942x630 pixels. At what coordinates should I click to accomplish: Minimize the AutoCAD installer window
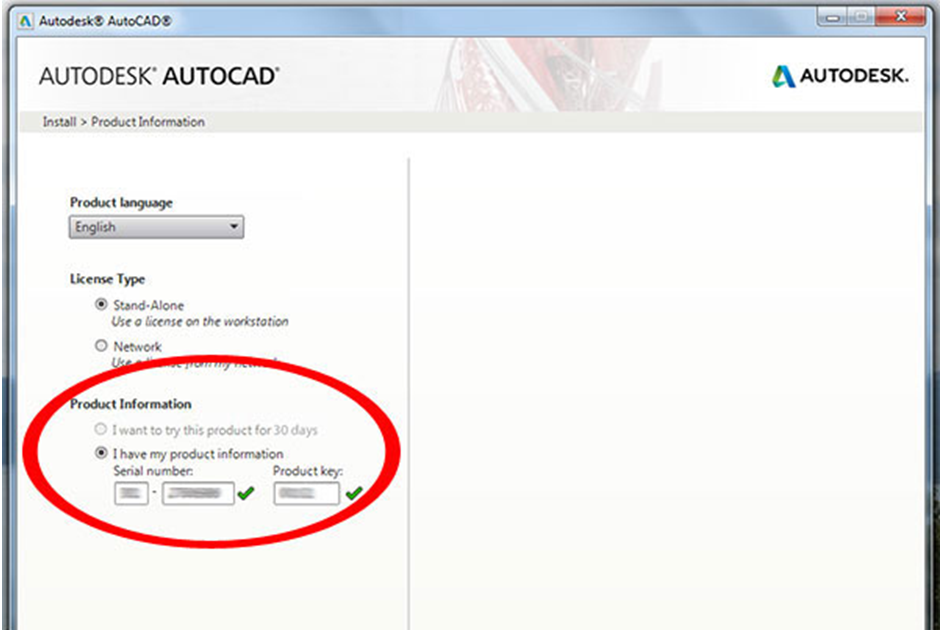point(832,17)
